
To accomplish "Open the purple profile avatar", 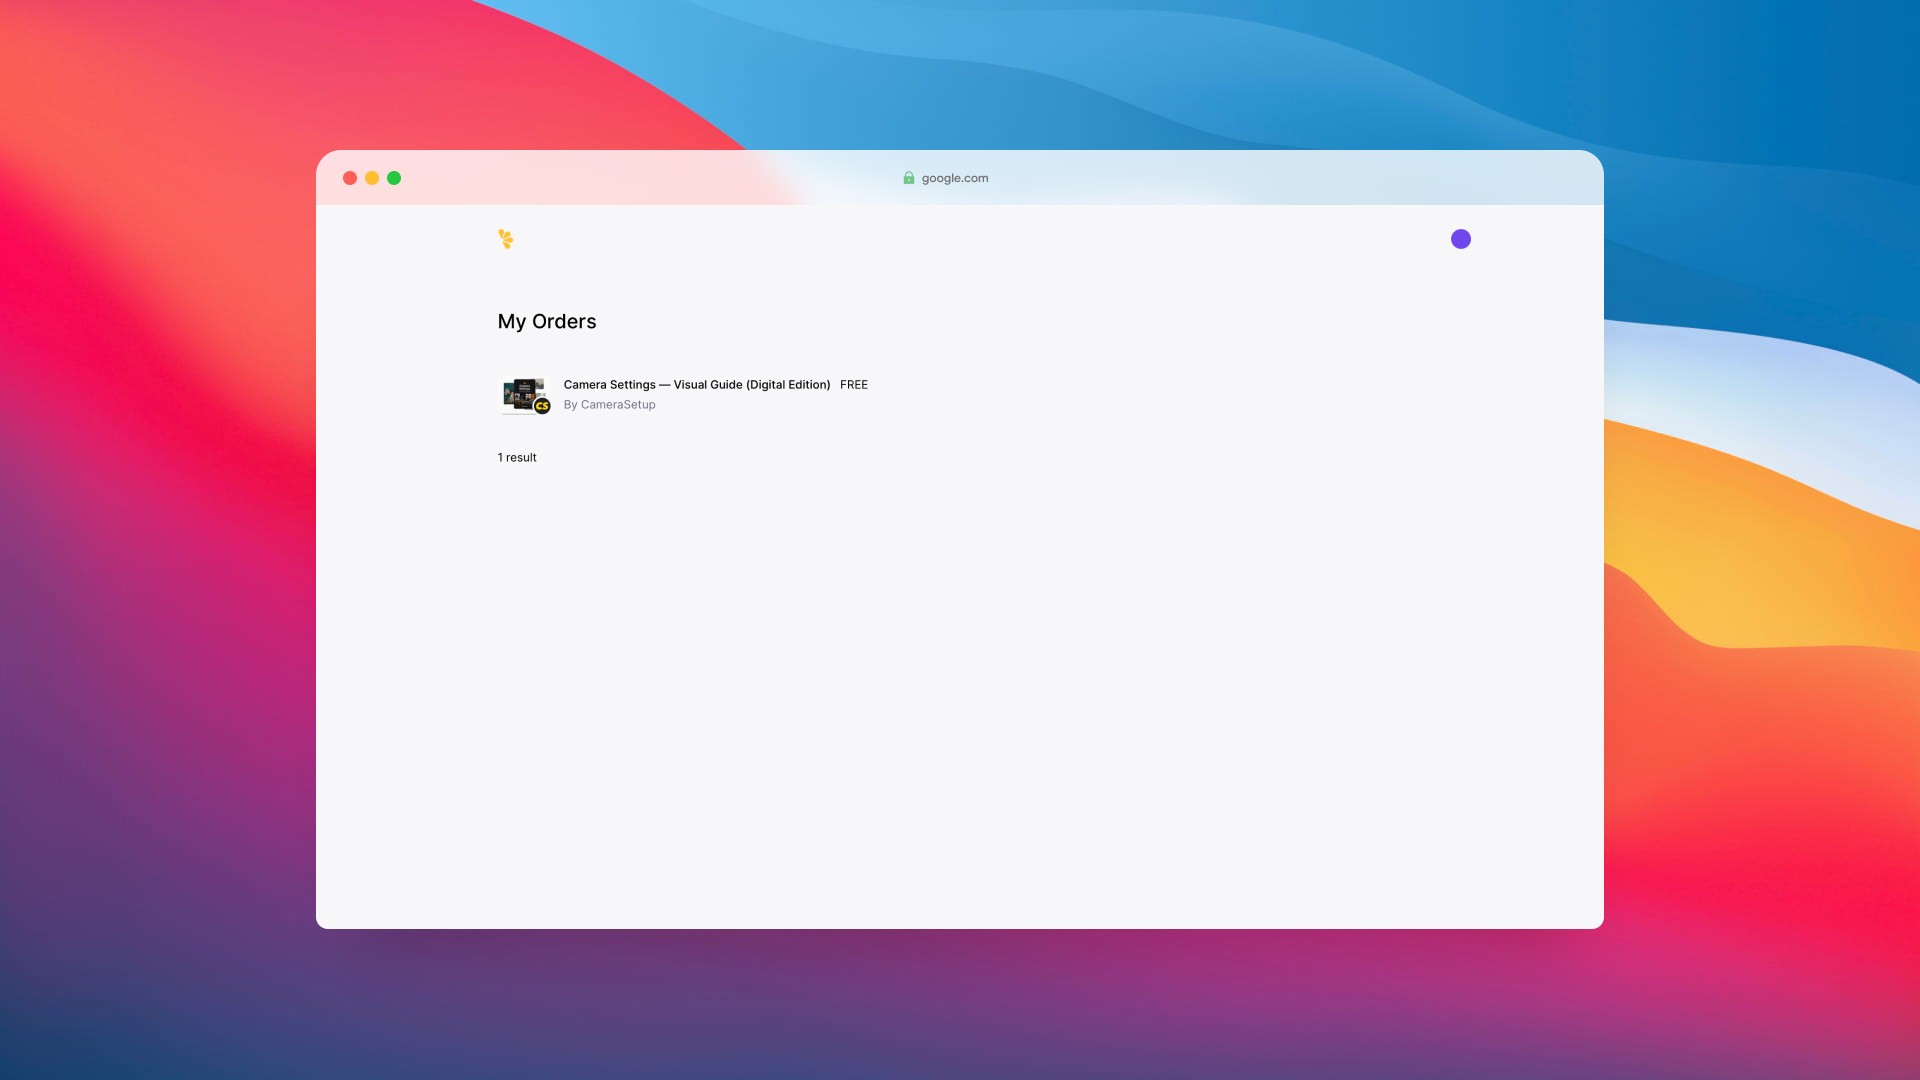I will click(x=1460, y=239).
